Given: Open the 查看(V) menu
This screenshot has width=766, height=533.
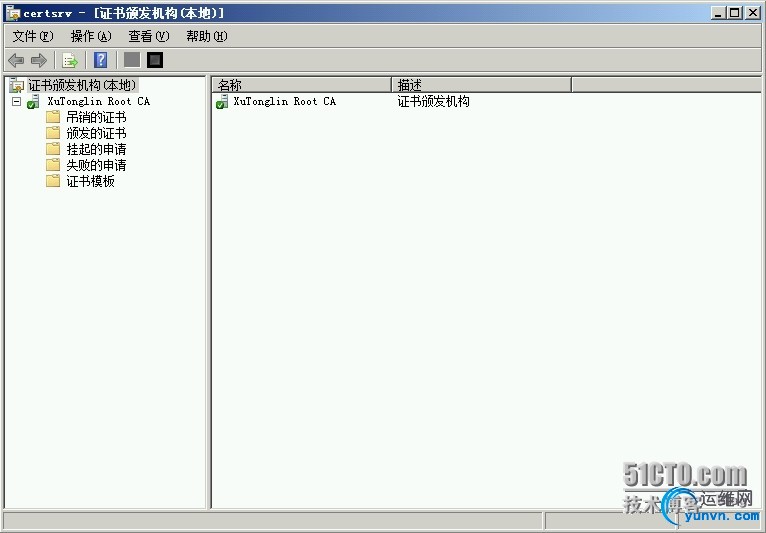Looking at the screenshot, I should (x=149, y=36).
